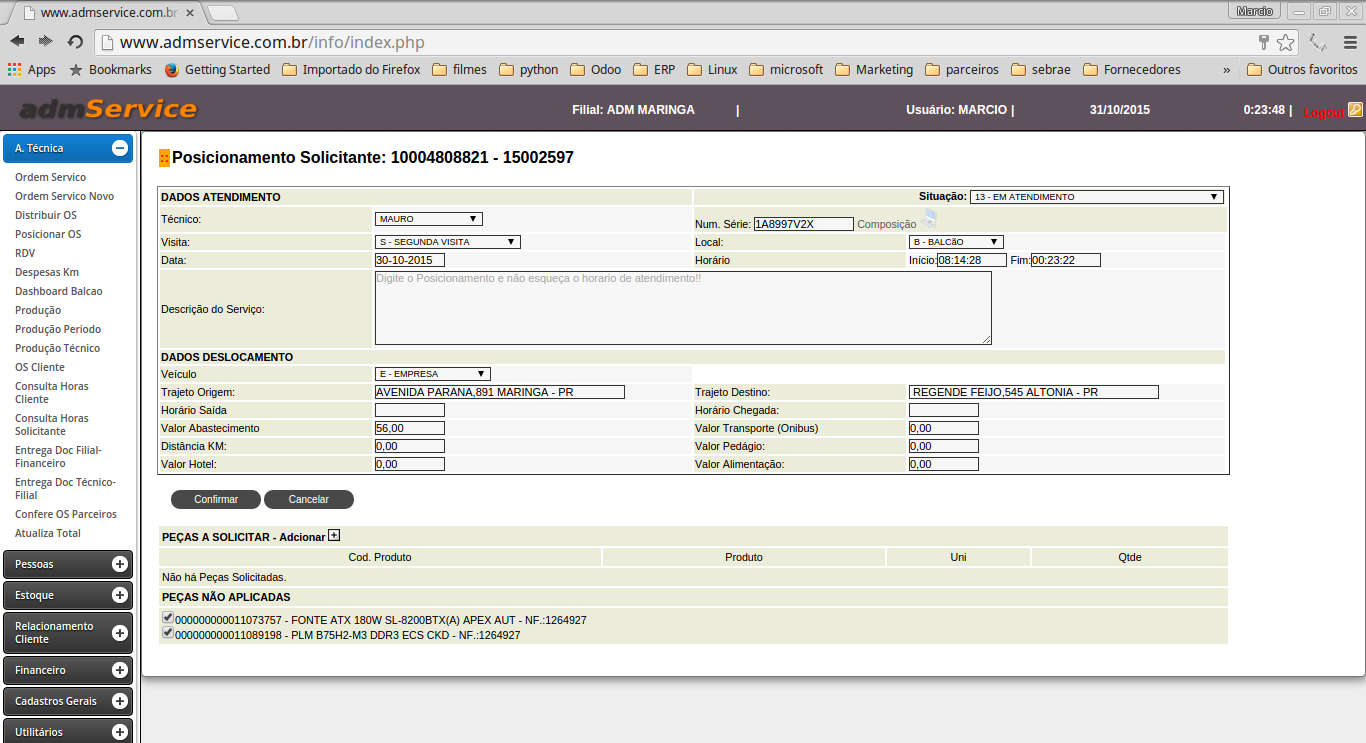
Task: Click the browser back arrow
Action: [17, 42]
